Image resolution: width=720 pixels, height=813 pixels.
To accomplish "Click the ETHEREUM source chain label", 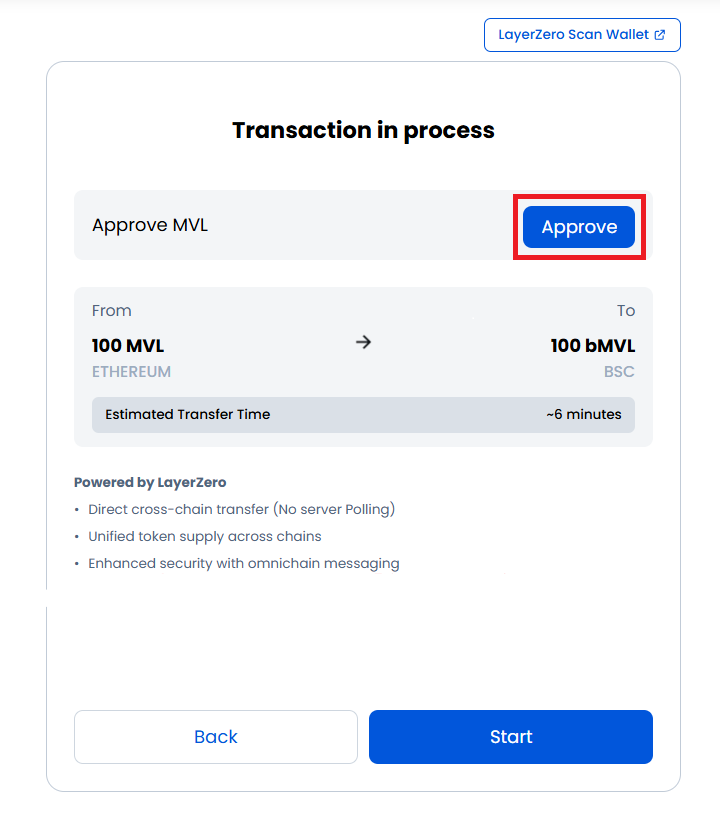I will 131,372.
